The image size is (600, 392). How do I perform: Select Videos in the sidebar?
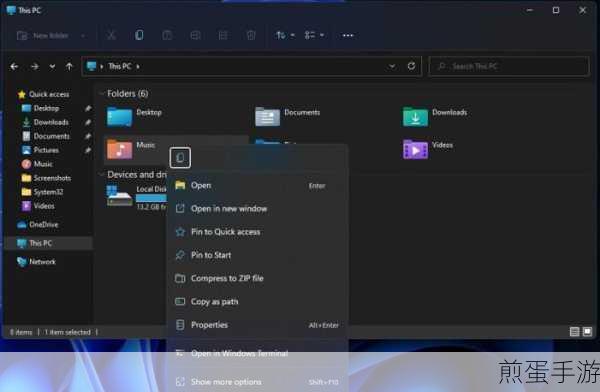44,206
